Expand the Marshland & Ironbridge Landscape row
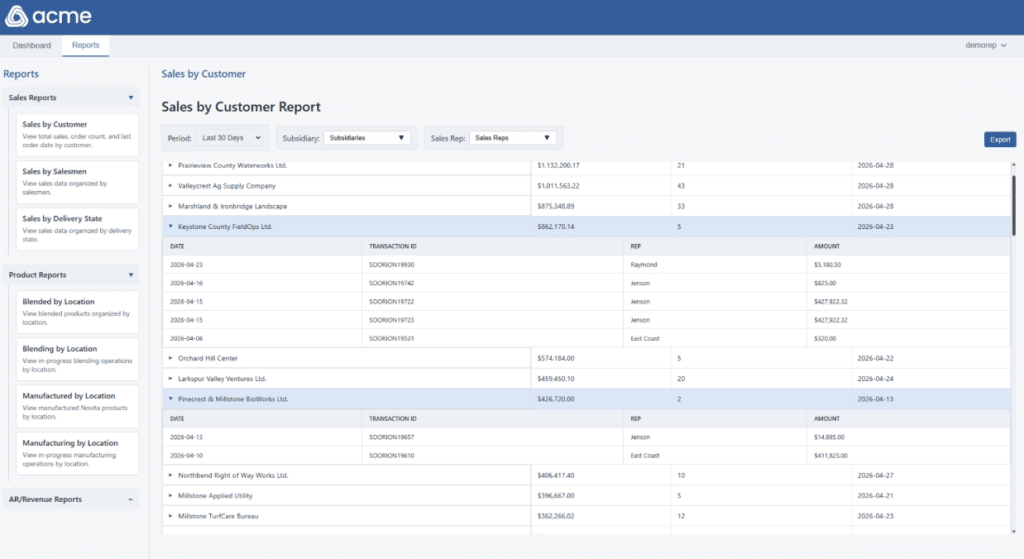1024x559 pixels. coord(170,206)
